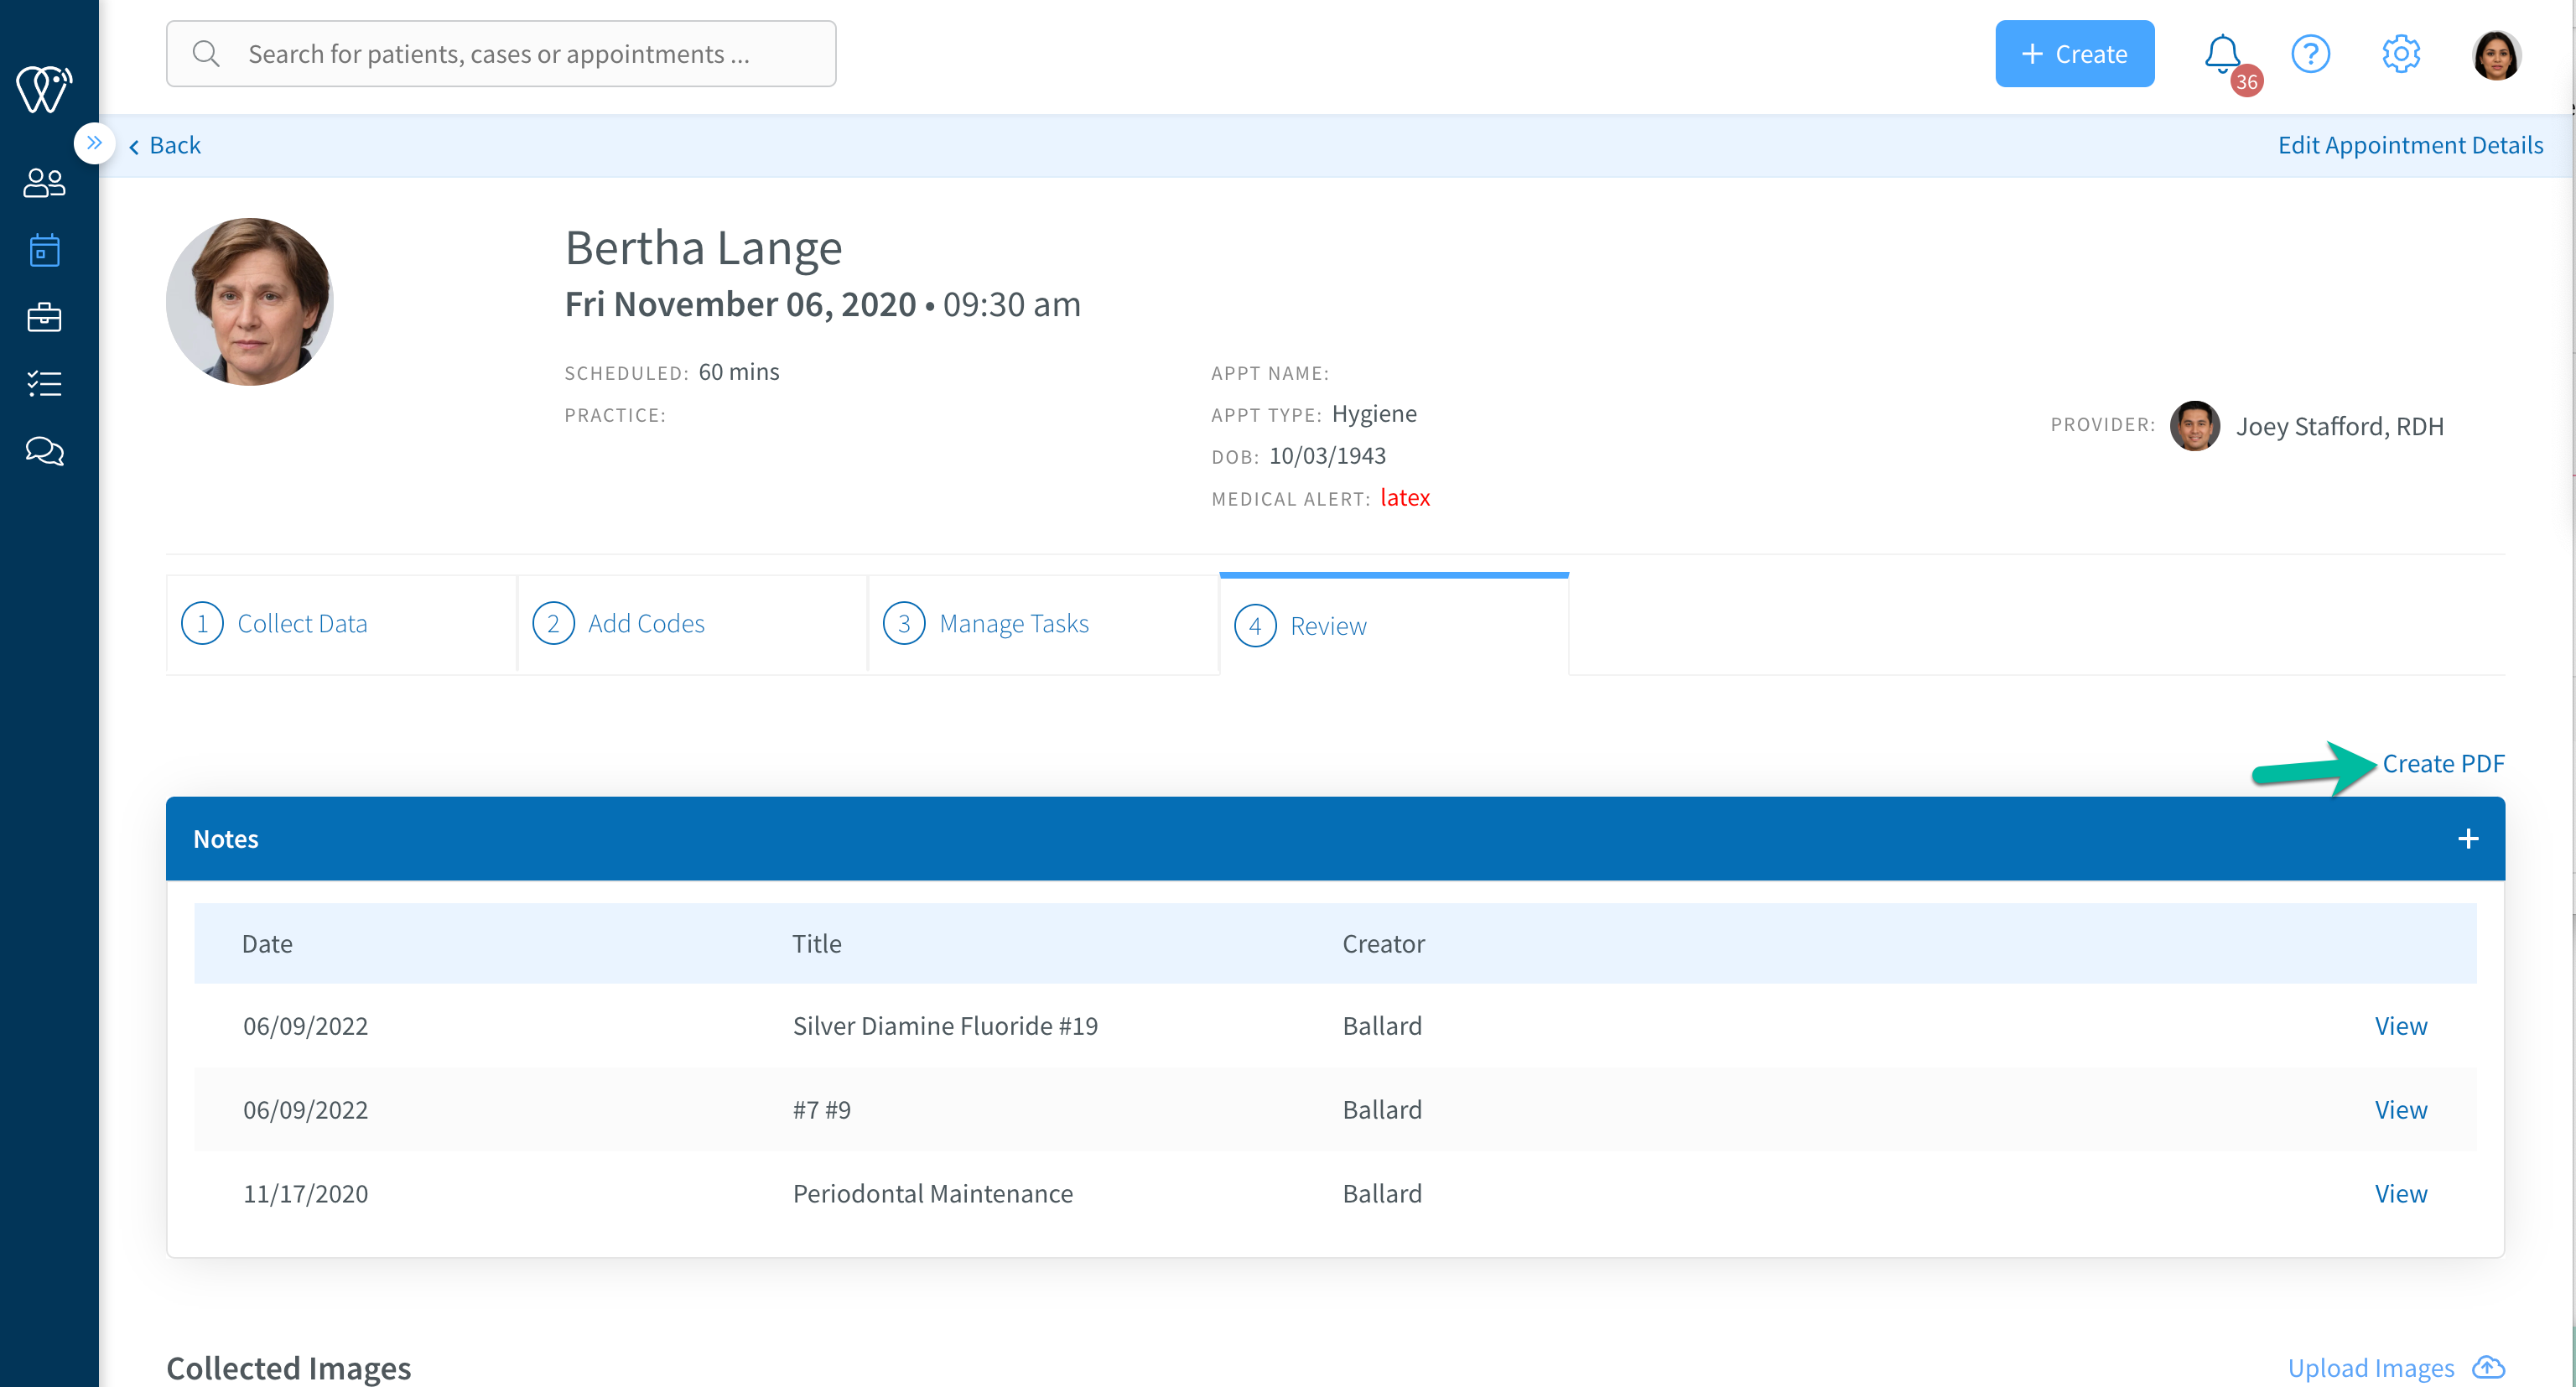The height and width of the screenshot is (1387, 2576).
Task: Switch to the Add Codes step tab
Action: click(692, 624)
